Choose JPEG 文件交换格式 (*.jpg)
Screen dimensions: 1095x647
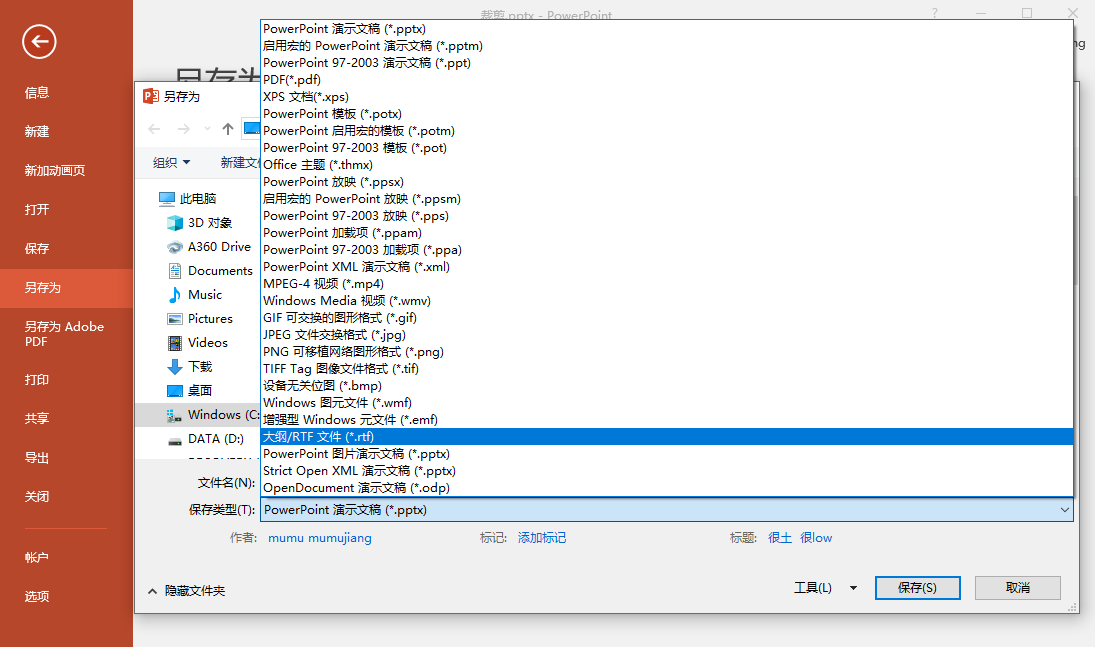tap(666, 335)
